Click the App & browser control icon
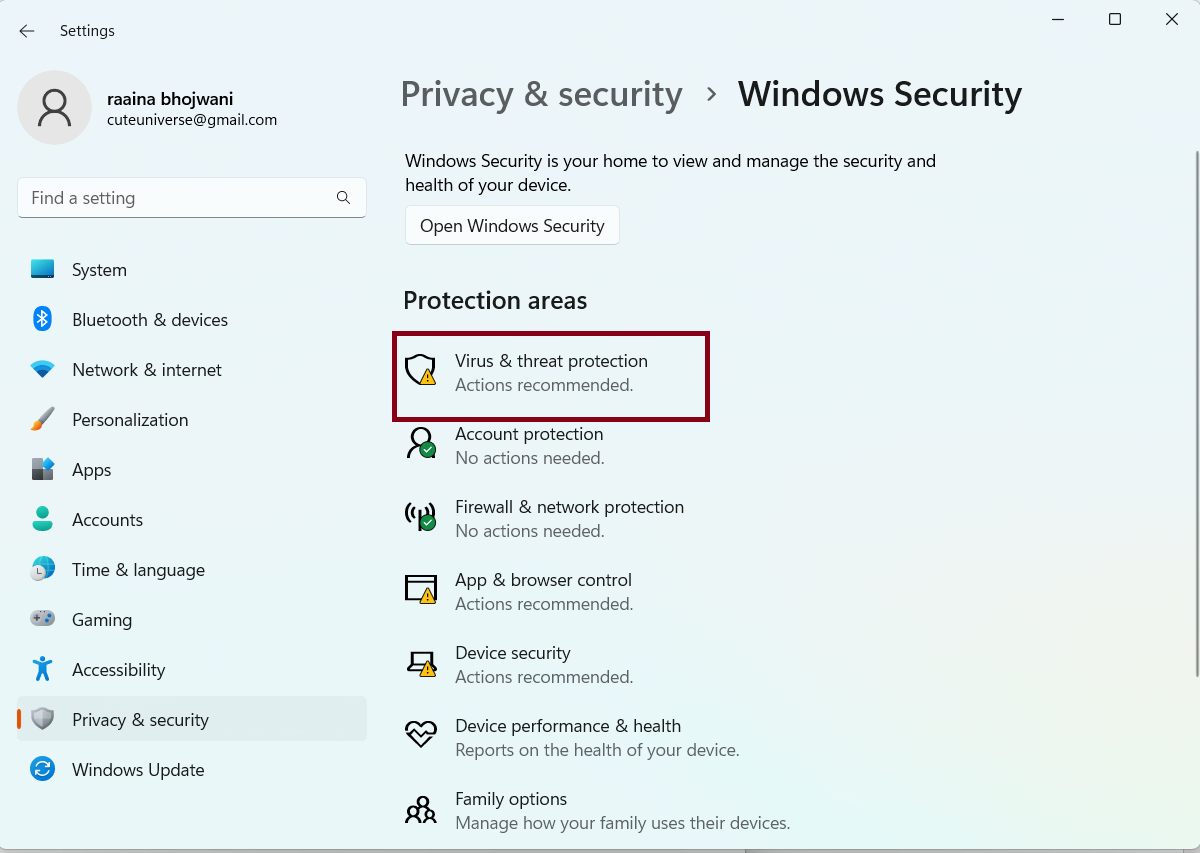 coord(420,589)
